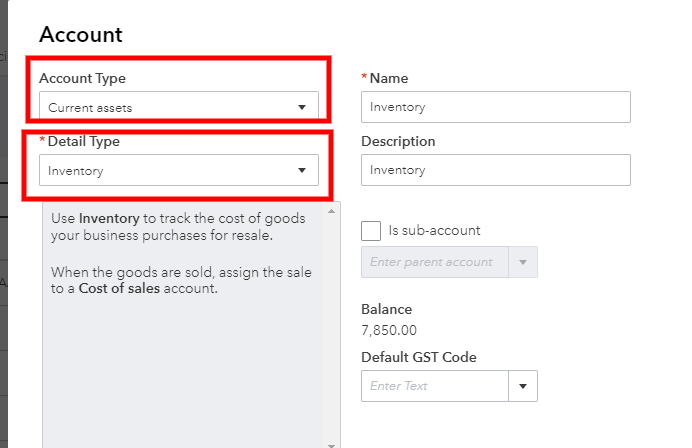Open the Account Type dropdown arrow
The image size is (692, 448).
click(302, 107)
